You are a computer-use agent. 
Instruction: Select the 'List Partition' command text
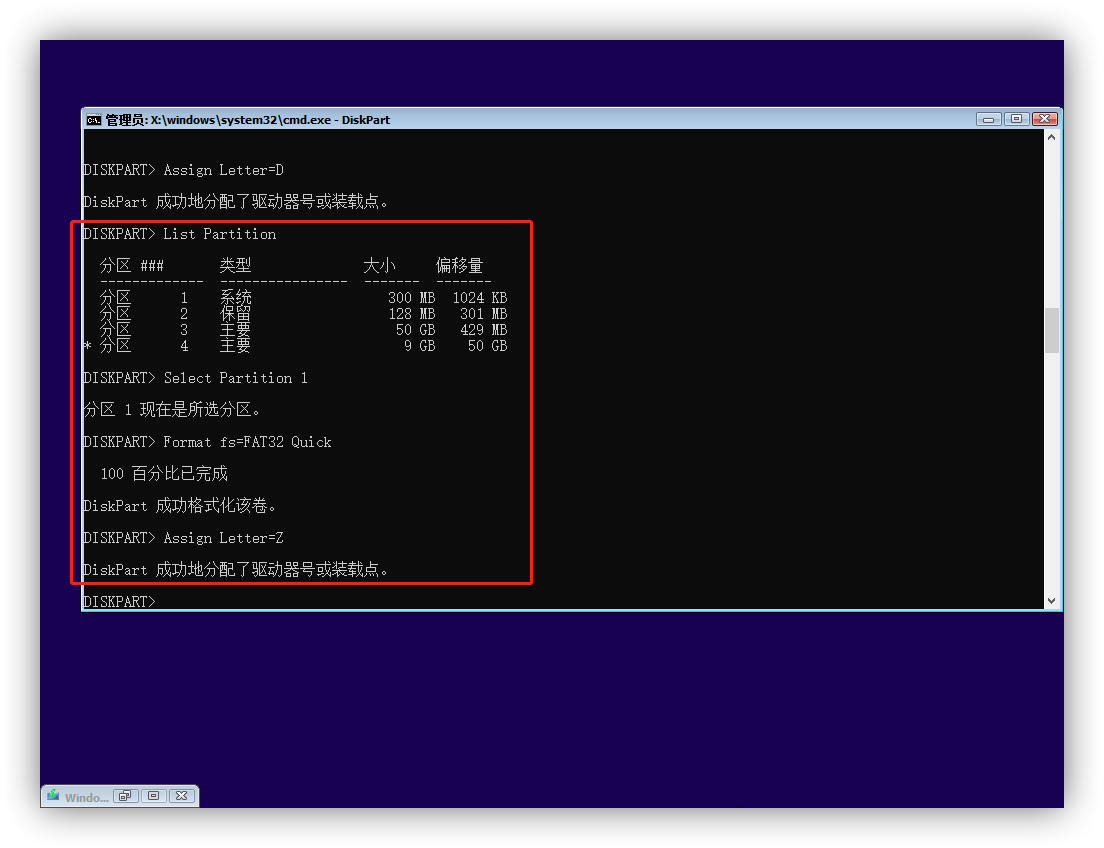220,233
